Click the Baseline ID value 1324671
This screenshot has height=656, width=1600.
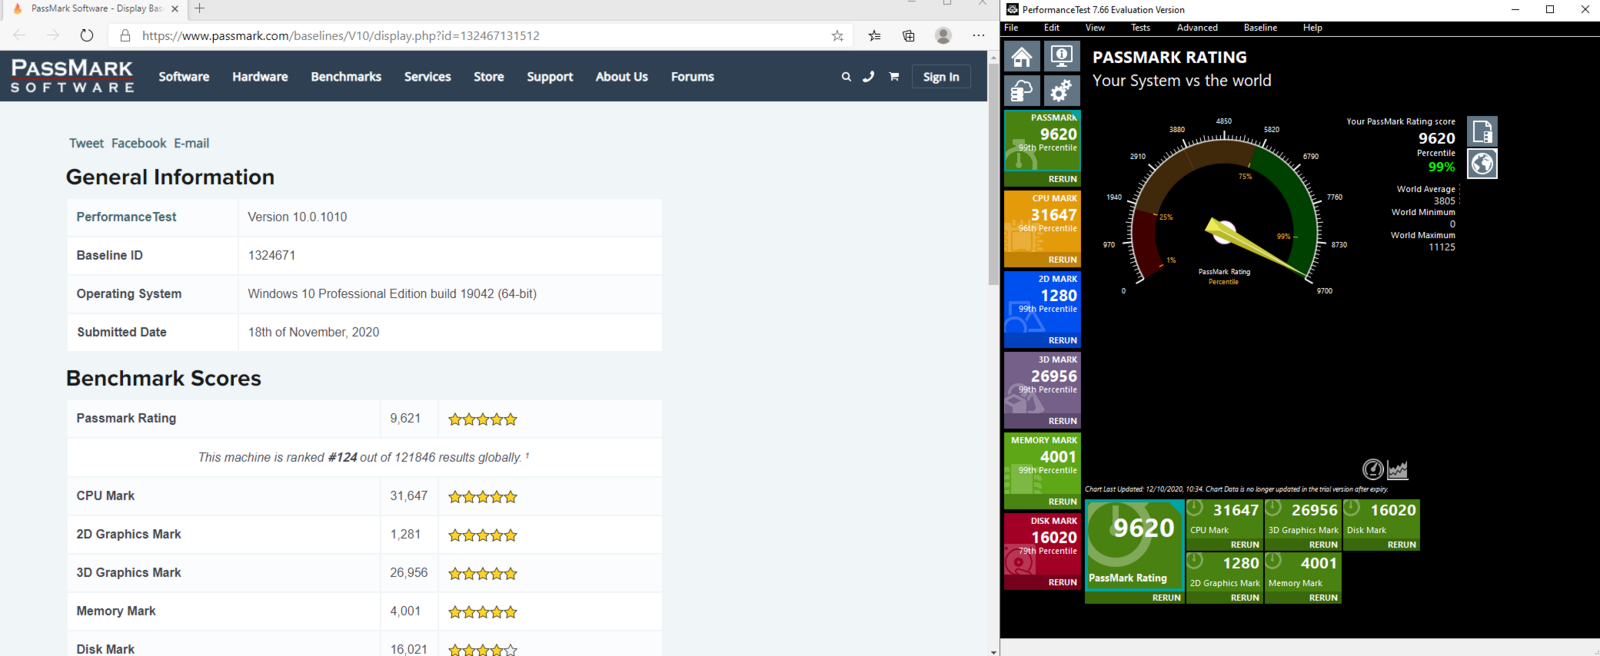[271, 255]
